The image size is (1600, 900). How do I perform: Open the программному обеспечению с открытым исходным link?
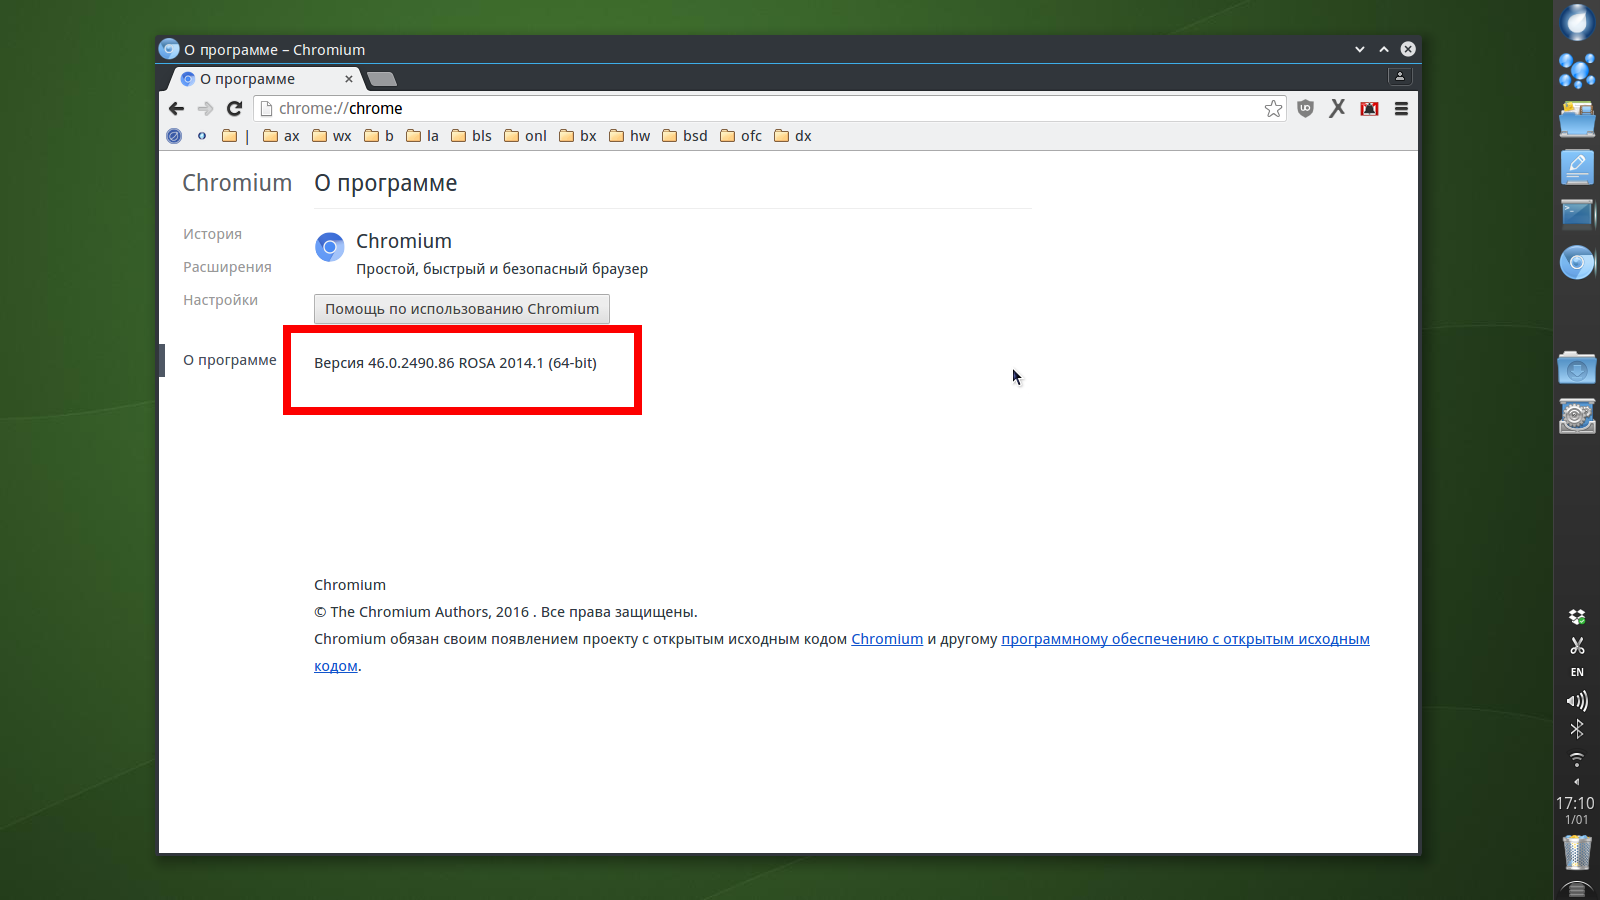[1185, 639]
